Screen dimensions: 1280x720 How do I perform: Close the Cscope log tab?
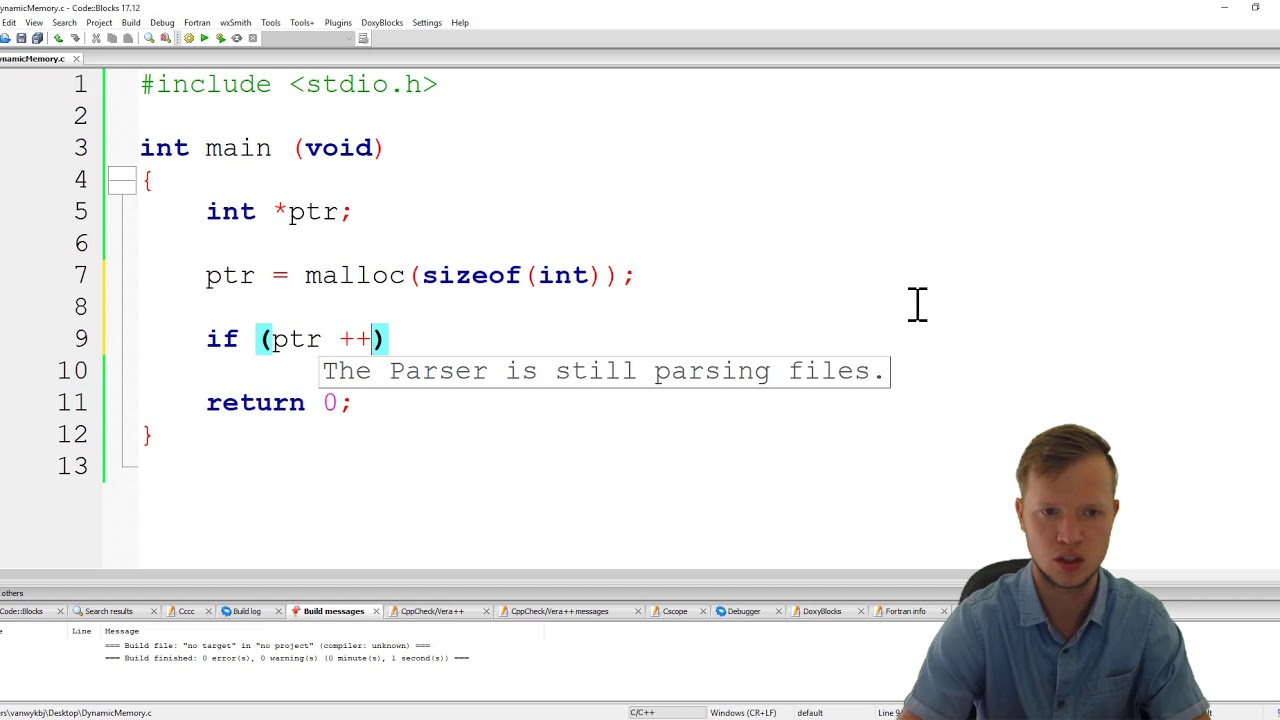[x=703, y=611]
